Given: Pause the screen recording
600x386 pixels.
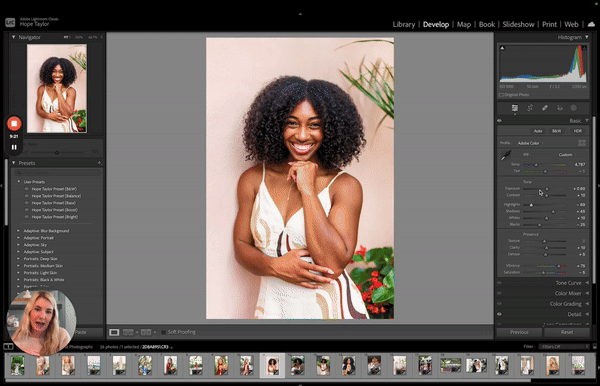Looking at the screenshot, I should pos(14,147).
